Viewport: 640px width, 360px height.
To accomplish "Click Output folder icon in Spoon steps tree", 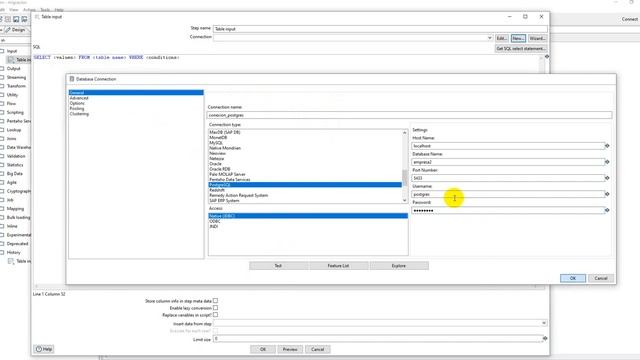I will point(2,69).
